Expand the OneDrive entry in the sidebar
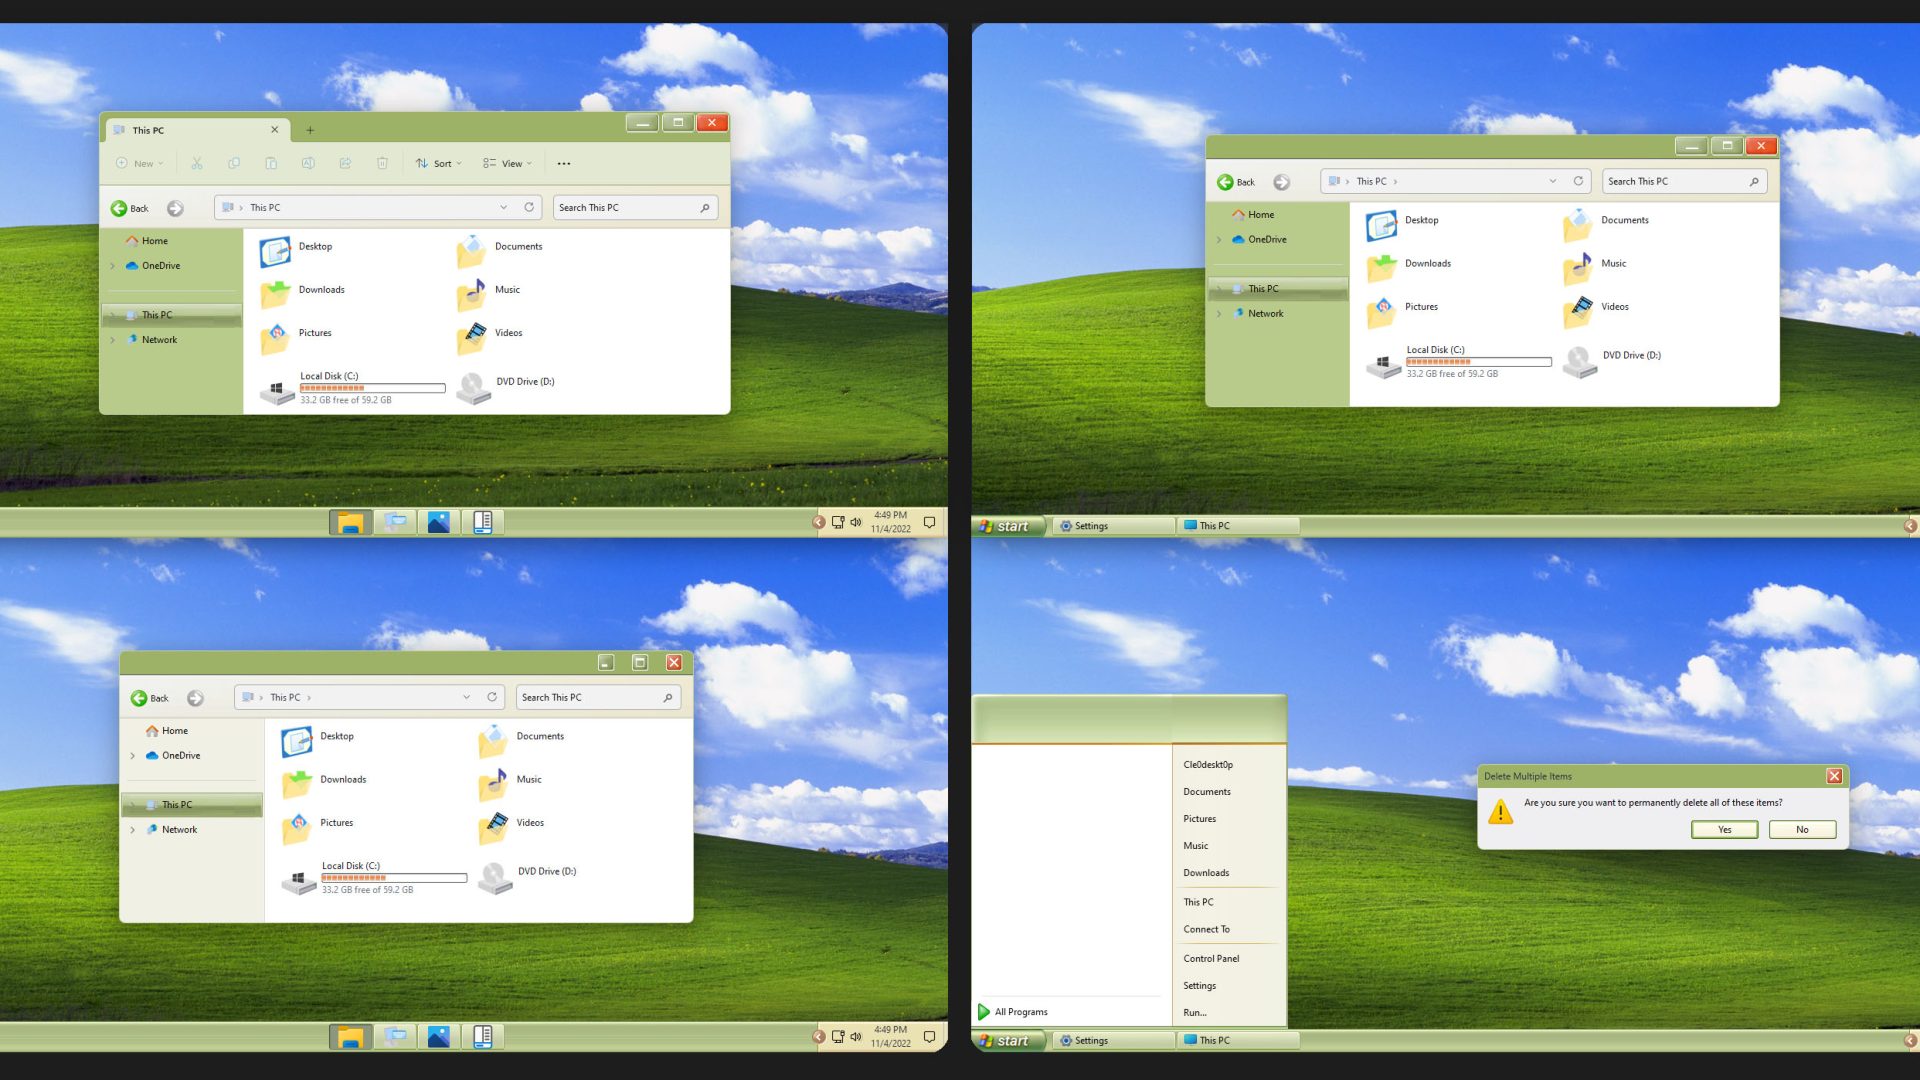This screenshot has height=1080, width=1920. (x=113, y=266)
